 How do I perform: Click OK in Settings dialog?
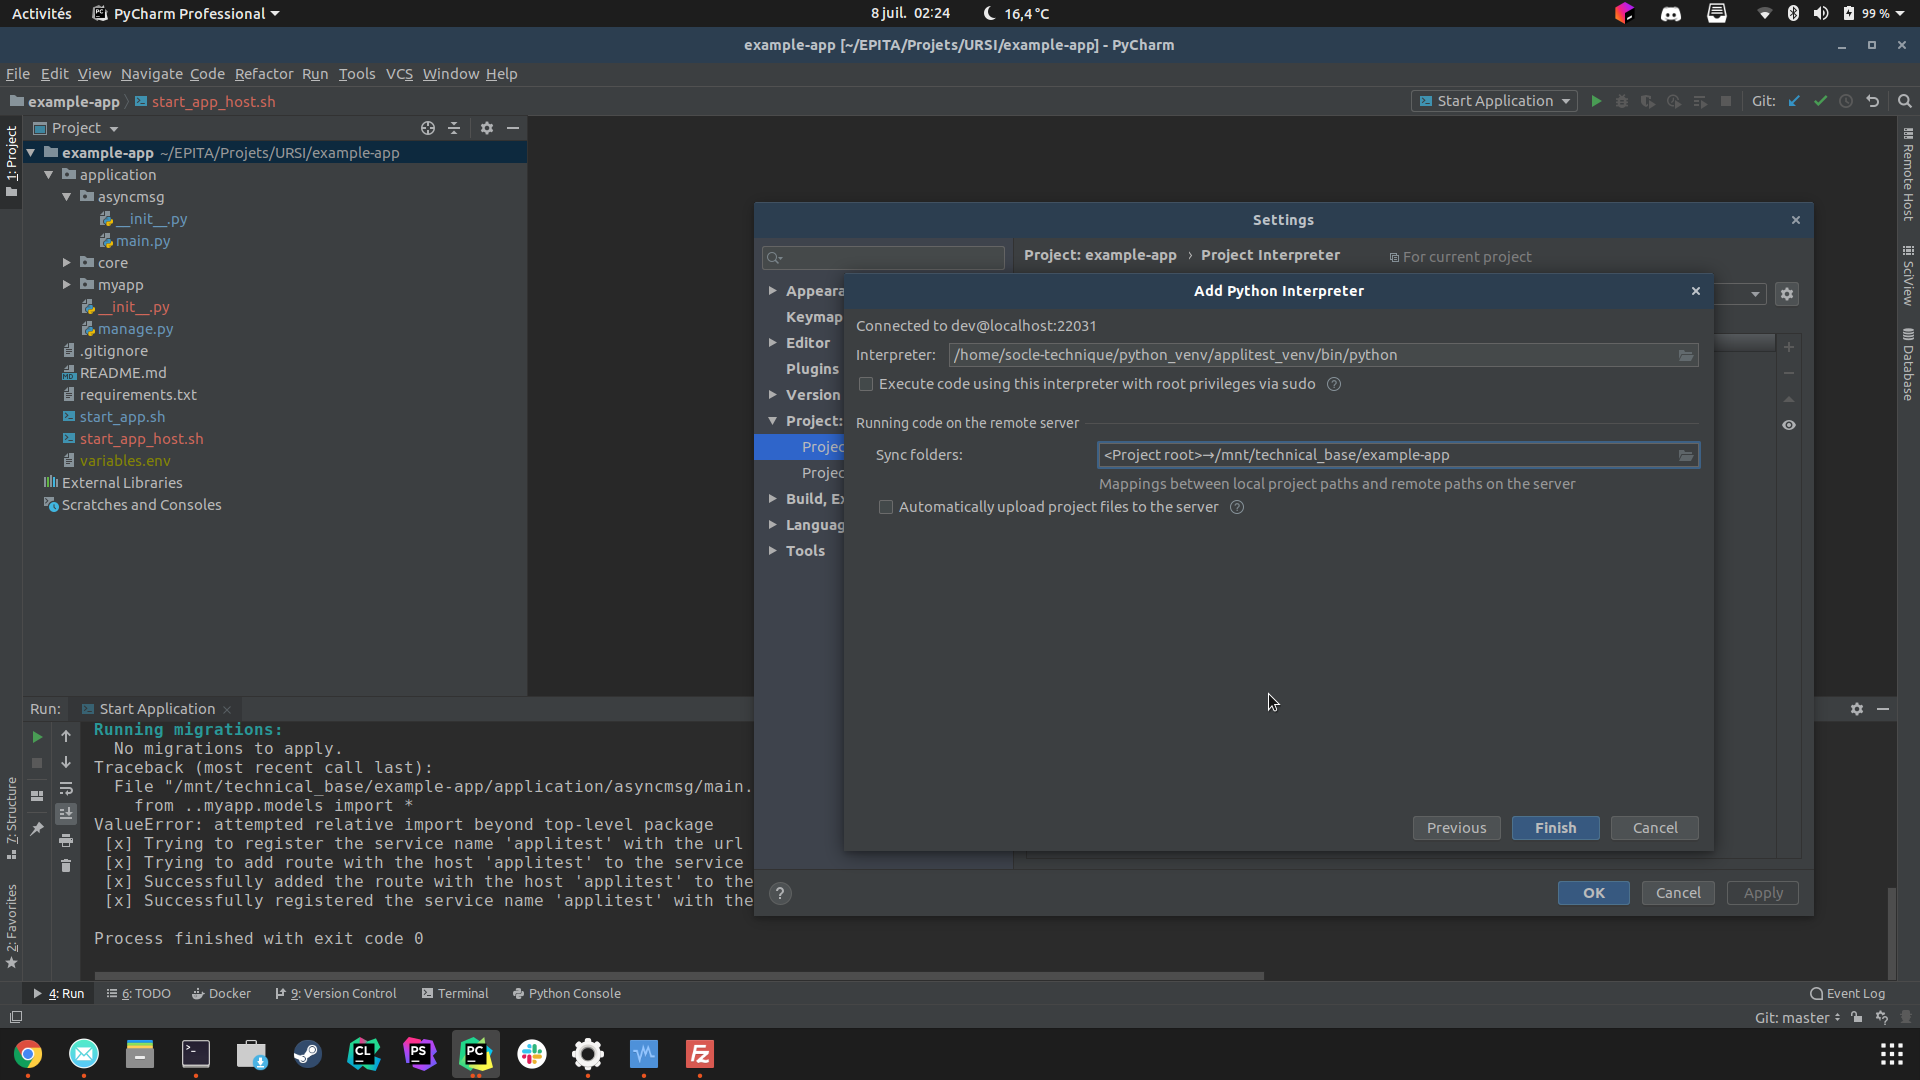(x=1593, y=893)
